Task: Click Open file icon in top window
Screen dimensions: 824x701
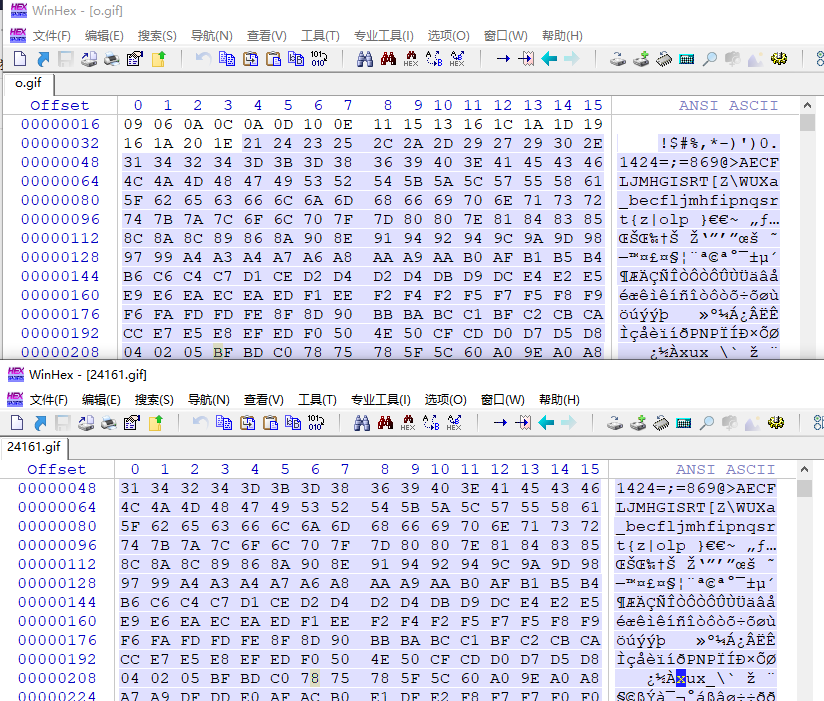Action: pos(43,59)
